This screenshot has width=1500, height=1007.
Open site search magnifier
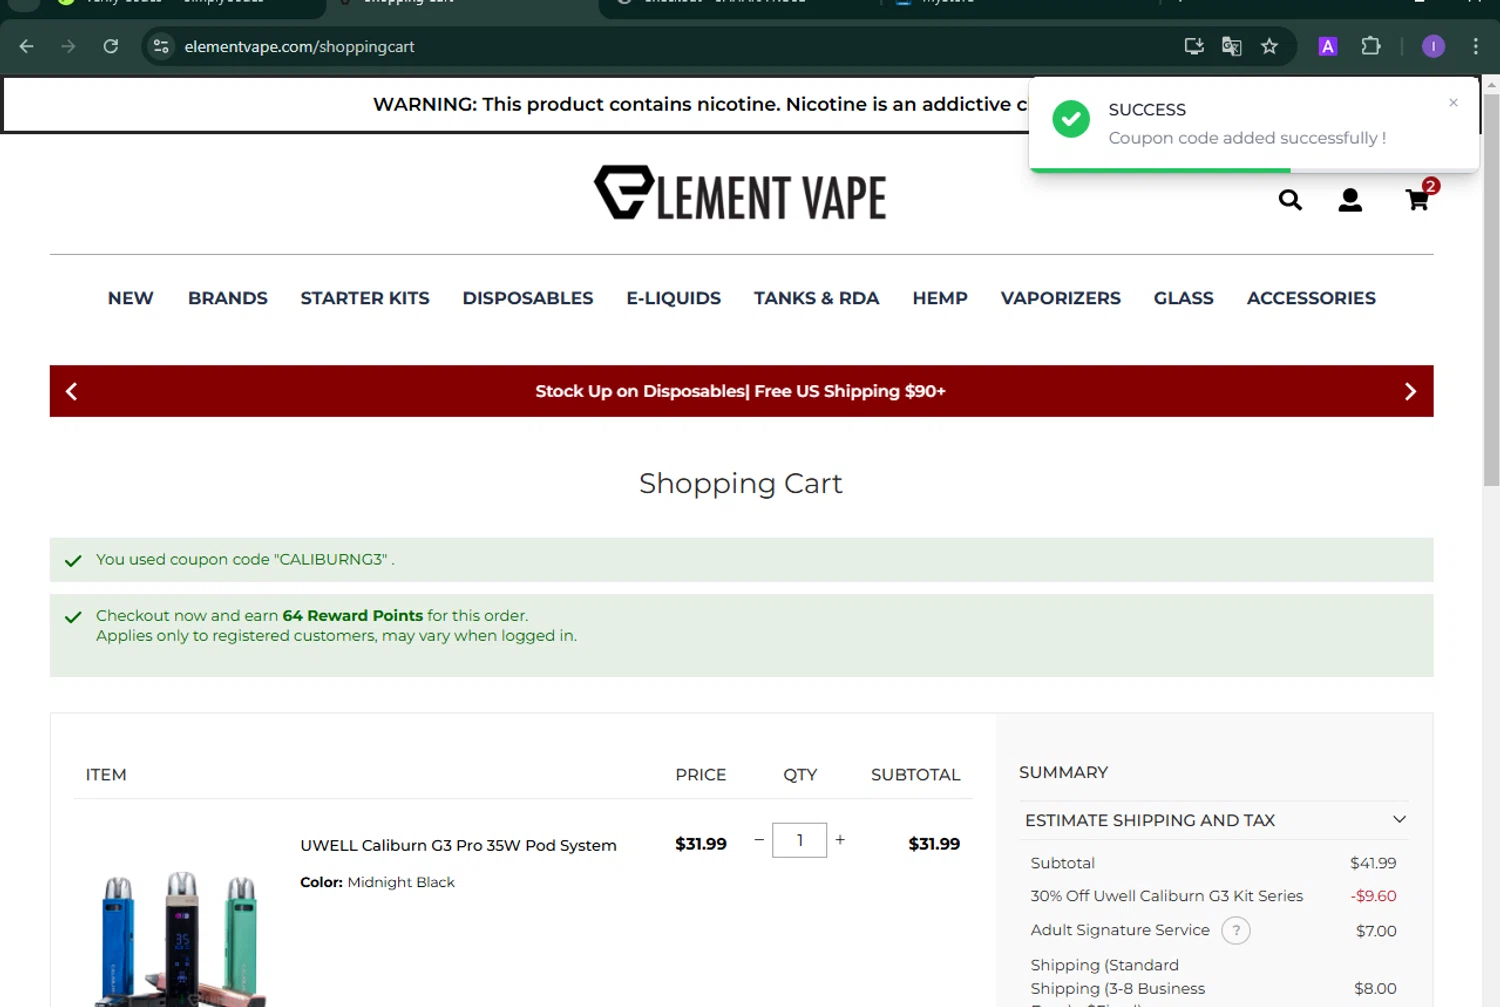point(1290,200)
